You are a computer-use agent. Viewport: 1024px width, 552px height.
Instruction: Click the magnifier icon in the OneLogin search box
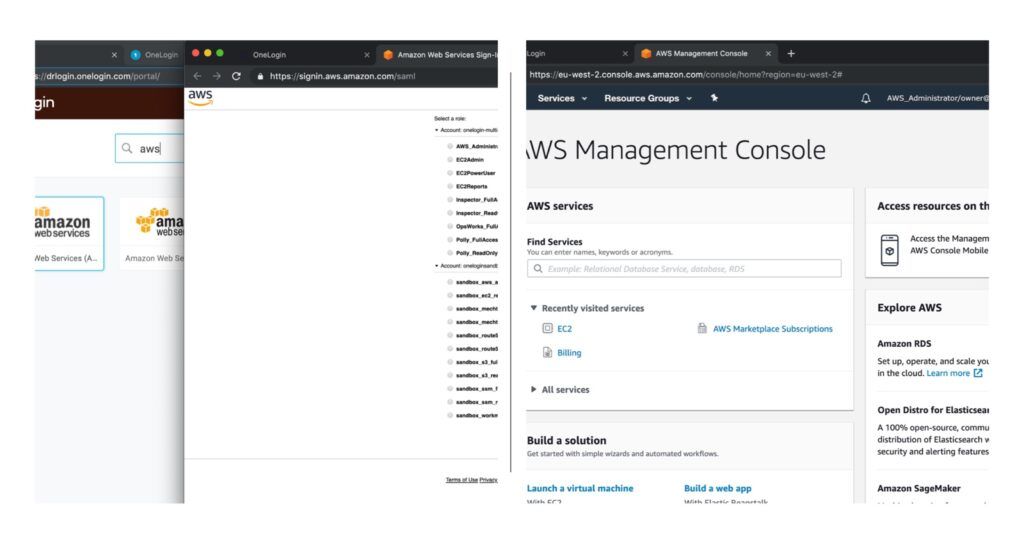click(x=127, y=148)
